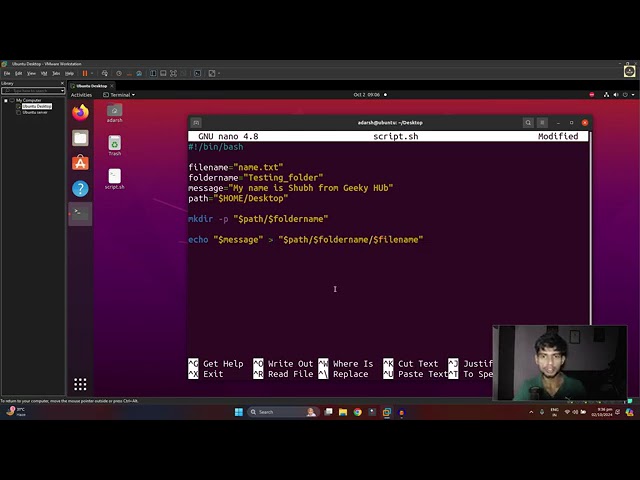
Task: Open the VMware View menu
Action: 31,73
